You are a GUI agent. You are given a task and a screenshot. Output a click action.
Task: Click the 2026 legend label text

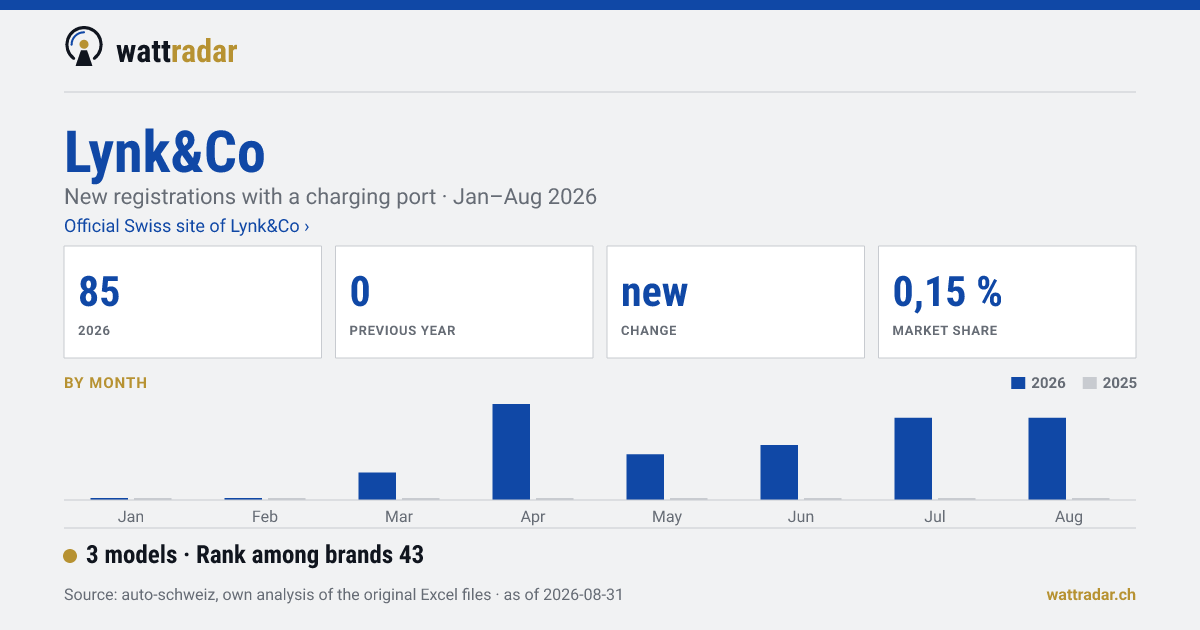[x=1048, y=383]
